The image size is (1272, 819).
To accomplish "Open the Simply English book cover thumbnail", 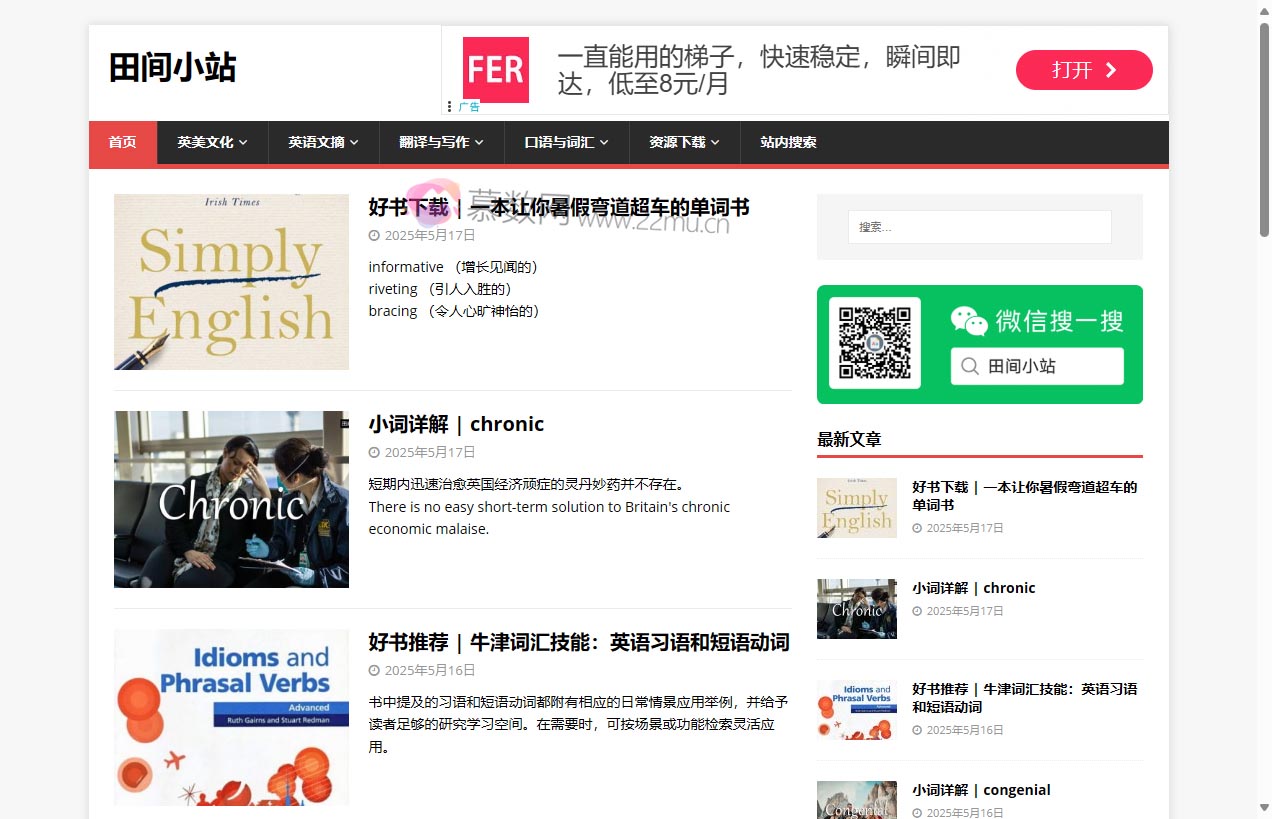I will 231,282.
